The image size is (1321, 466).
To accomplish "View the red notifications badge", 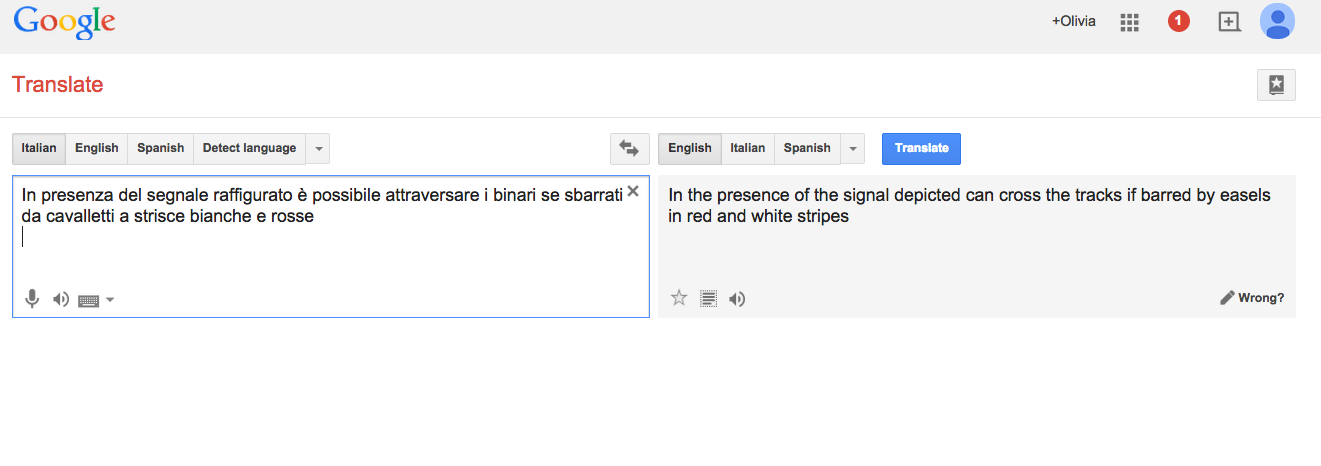I will pos(1179,21).
